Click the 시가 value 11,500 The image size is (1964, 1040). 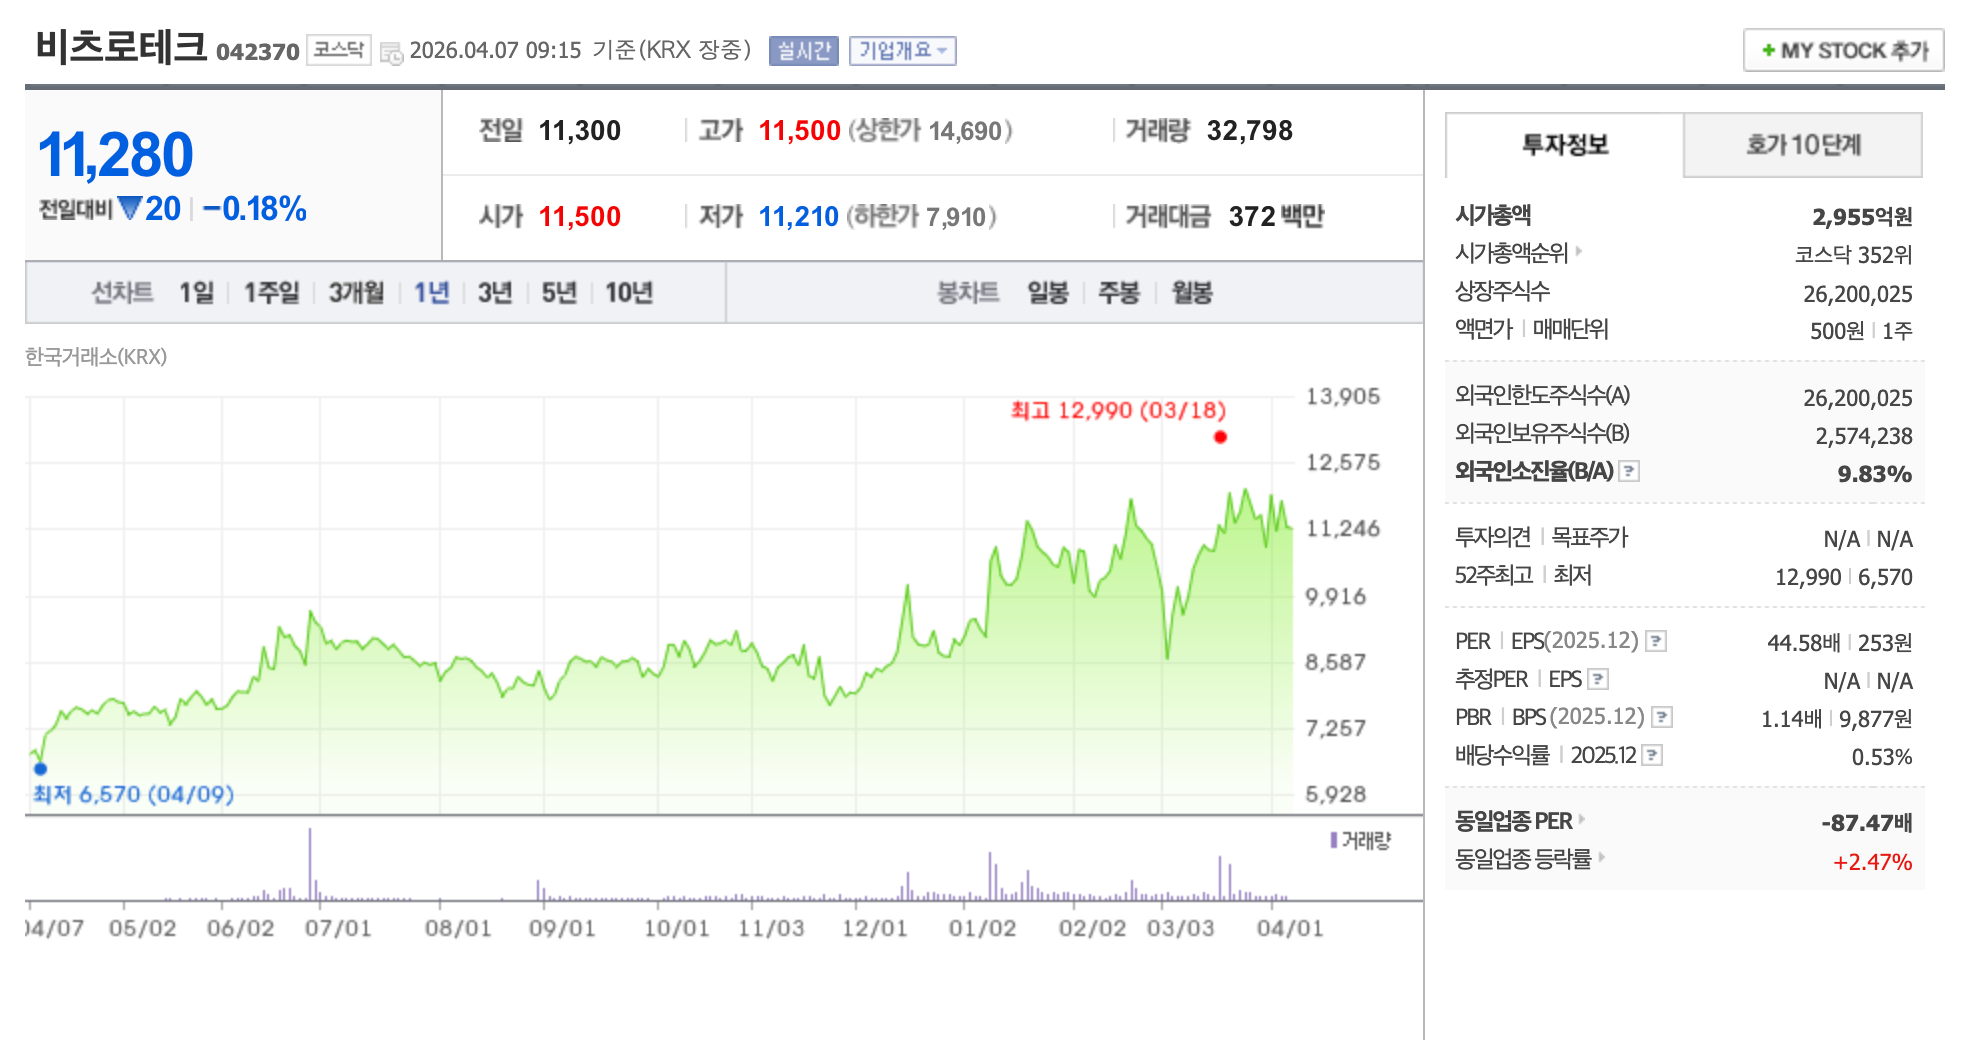click(579, 216)
